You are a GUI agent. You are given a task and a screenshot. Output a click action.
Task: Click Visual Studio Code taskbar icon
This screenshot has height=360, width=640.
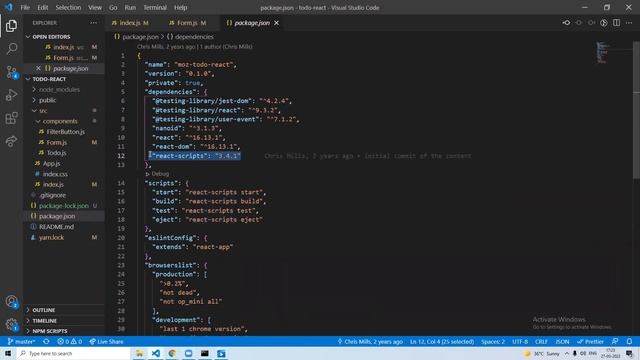(156, 353)
